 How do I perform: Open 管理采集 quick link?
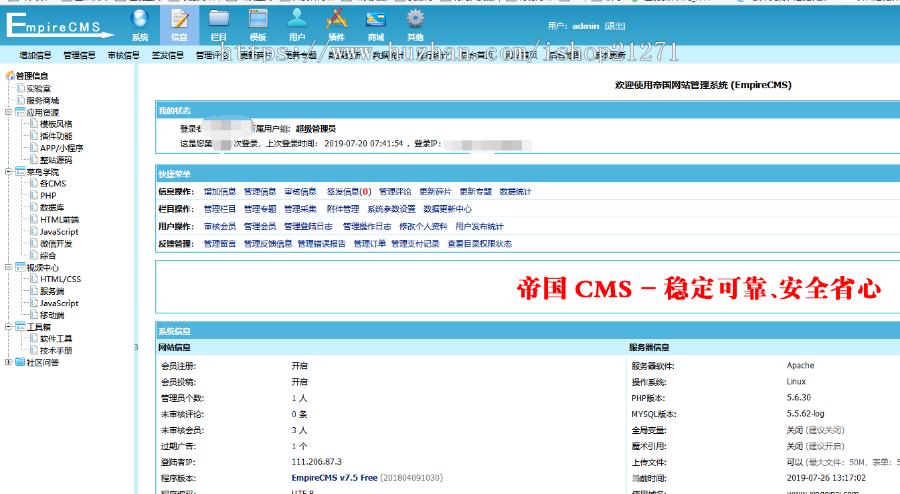300,209
